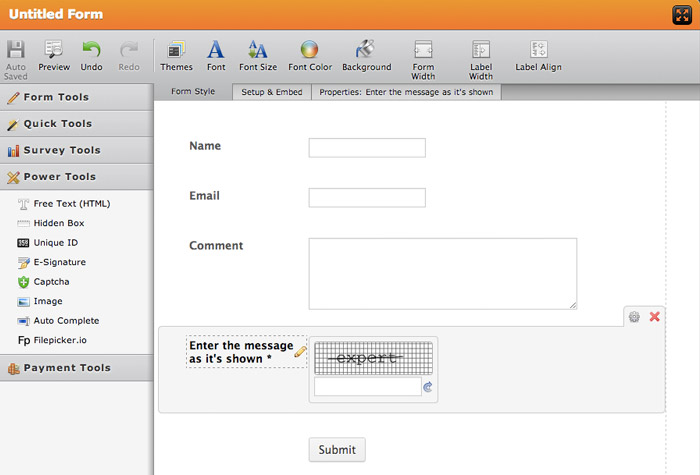
Task: Open the Background tool
Action: tap(366, 55)
